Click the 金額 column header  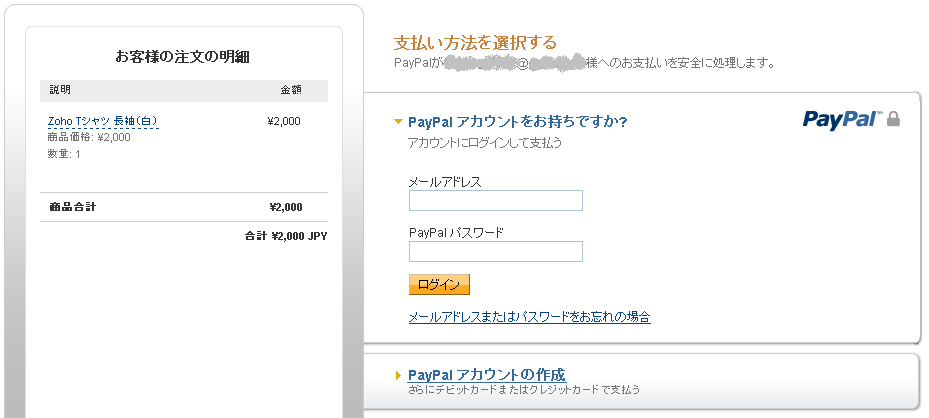(291, 90)
